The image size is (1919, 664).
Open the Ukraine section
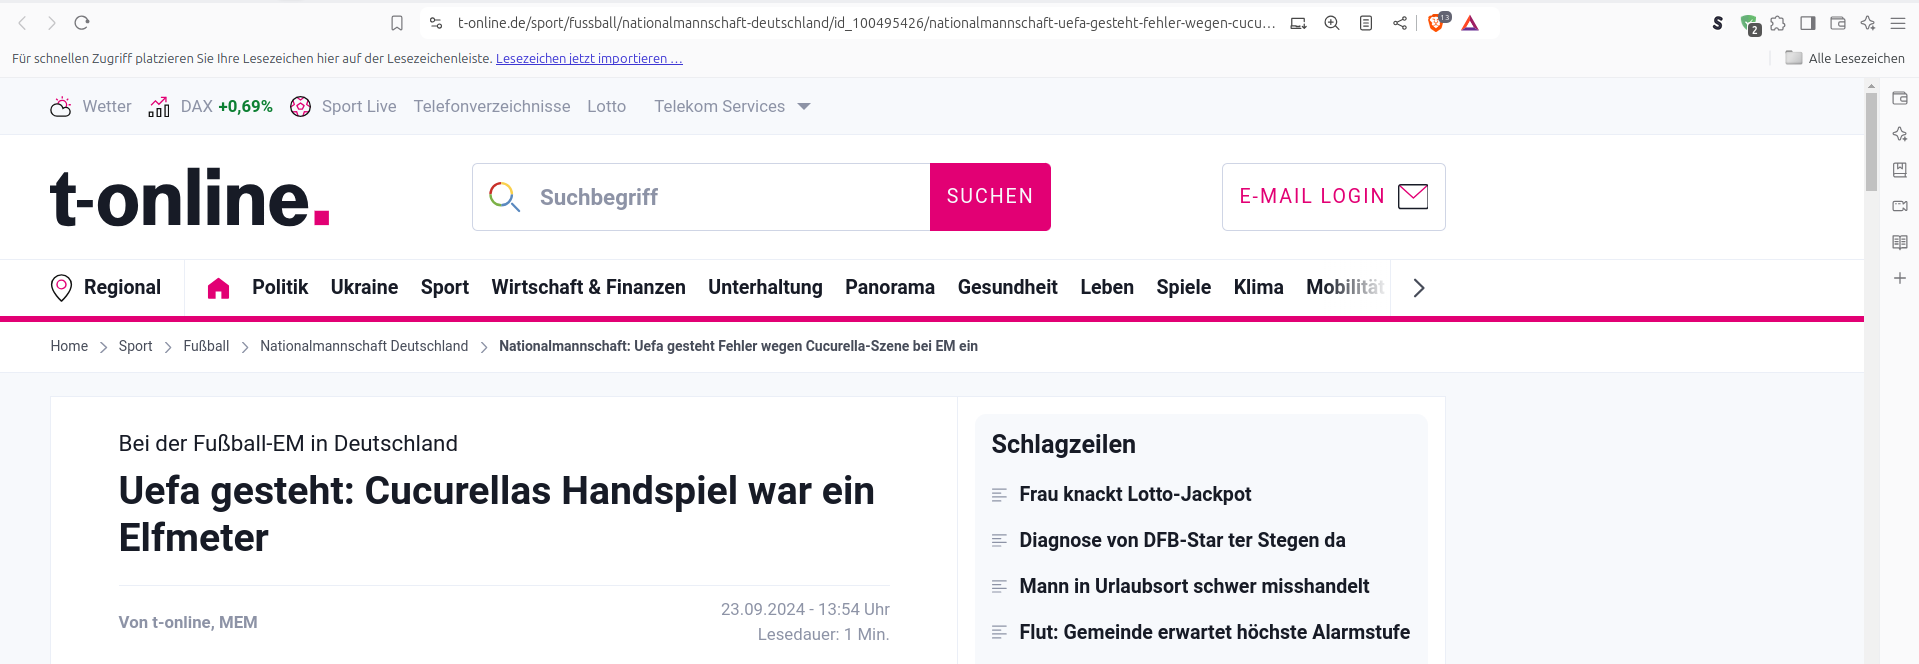pos(364,287)
